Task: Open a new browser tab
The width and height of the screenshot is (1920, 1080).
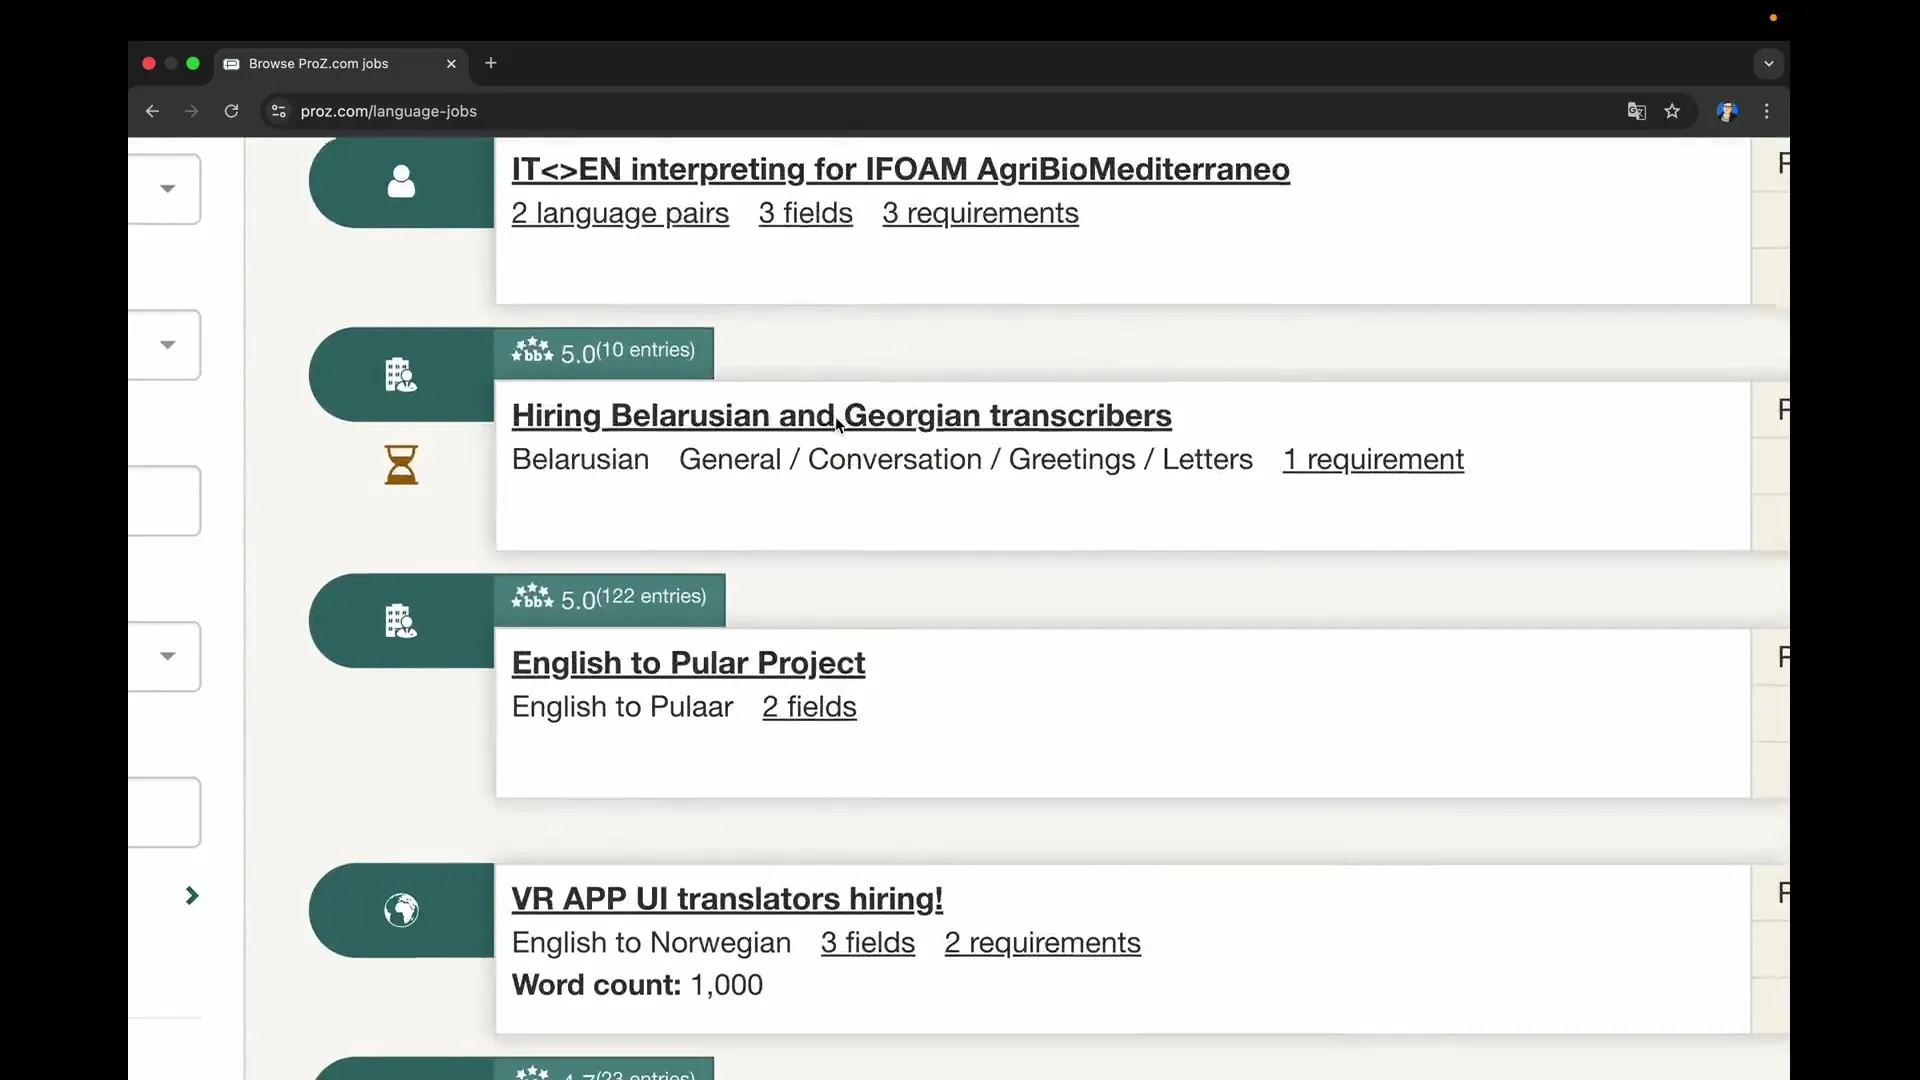Action: pos(491,63)
